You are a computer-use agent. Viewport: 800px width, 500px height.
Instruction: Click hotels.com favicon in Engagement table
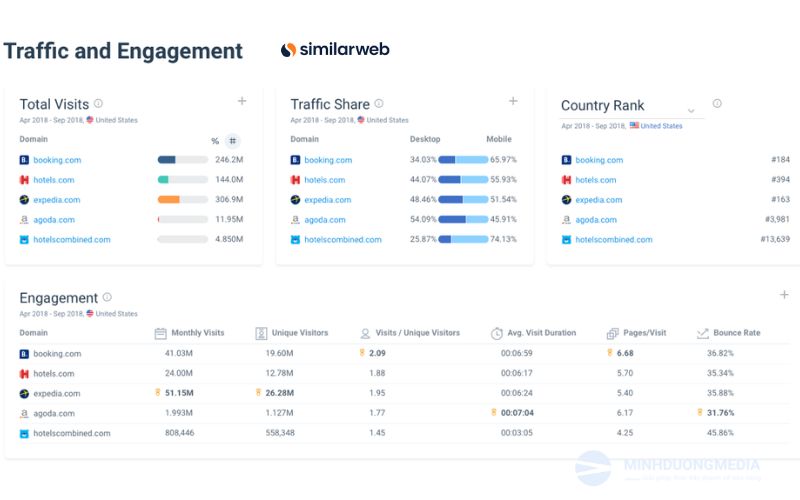click(24, 373)
